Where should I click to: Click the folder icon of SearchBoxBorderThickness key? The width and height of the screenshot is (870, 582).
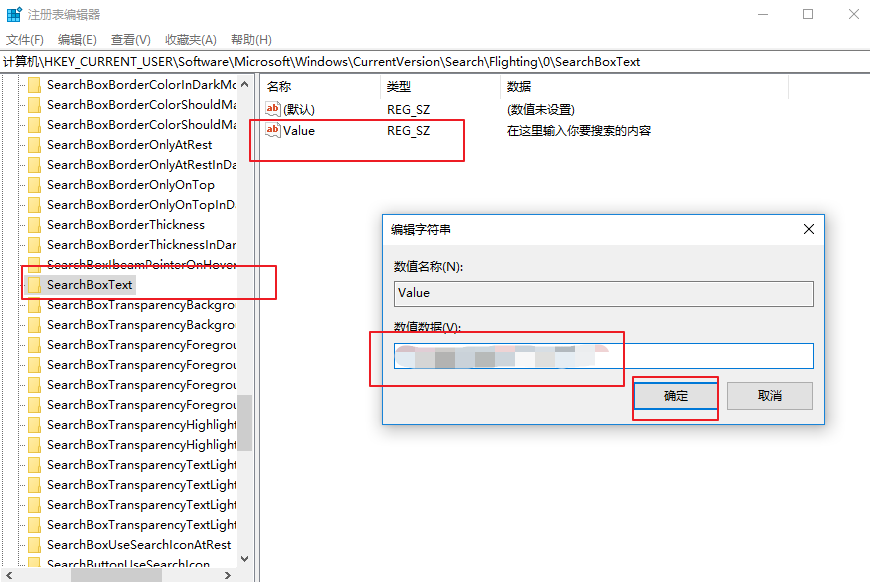[35, 224]
